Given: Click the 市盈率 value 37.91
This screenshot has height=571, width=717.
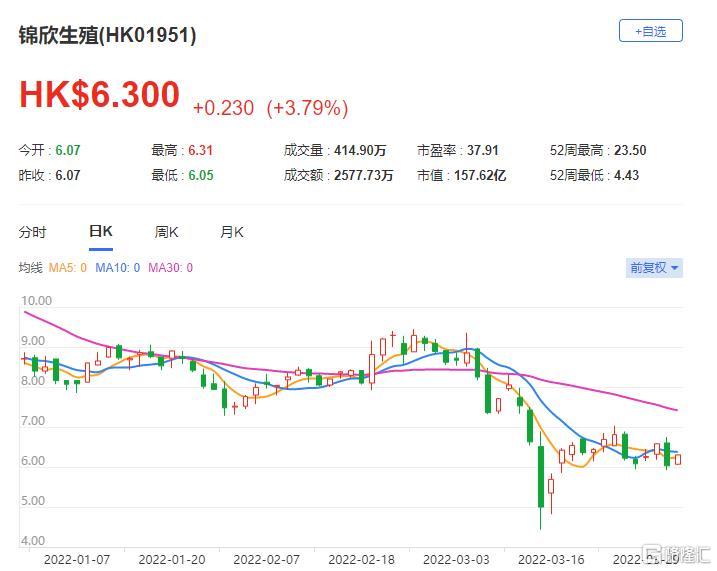Looking at the screenshot, I should 482,150.
